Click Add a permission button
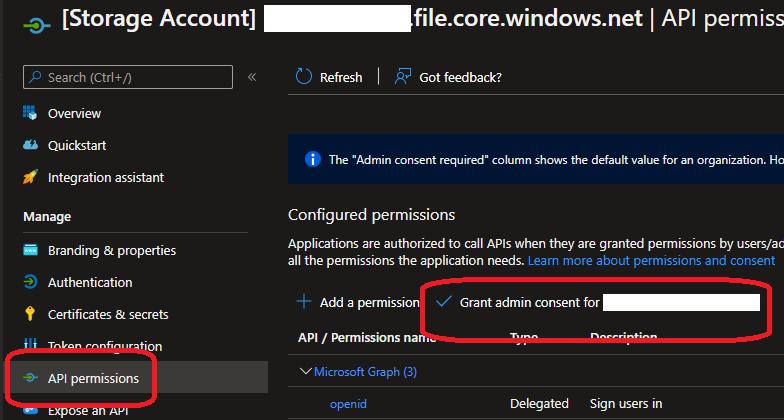This screenshot has height=420, width=784. click(358, 302)
